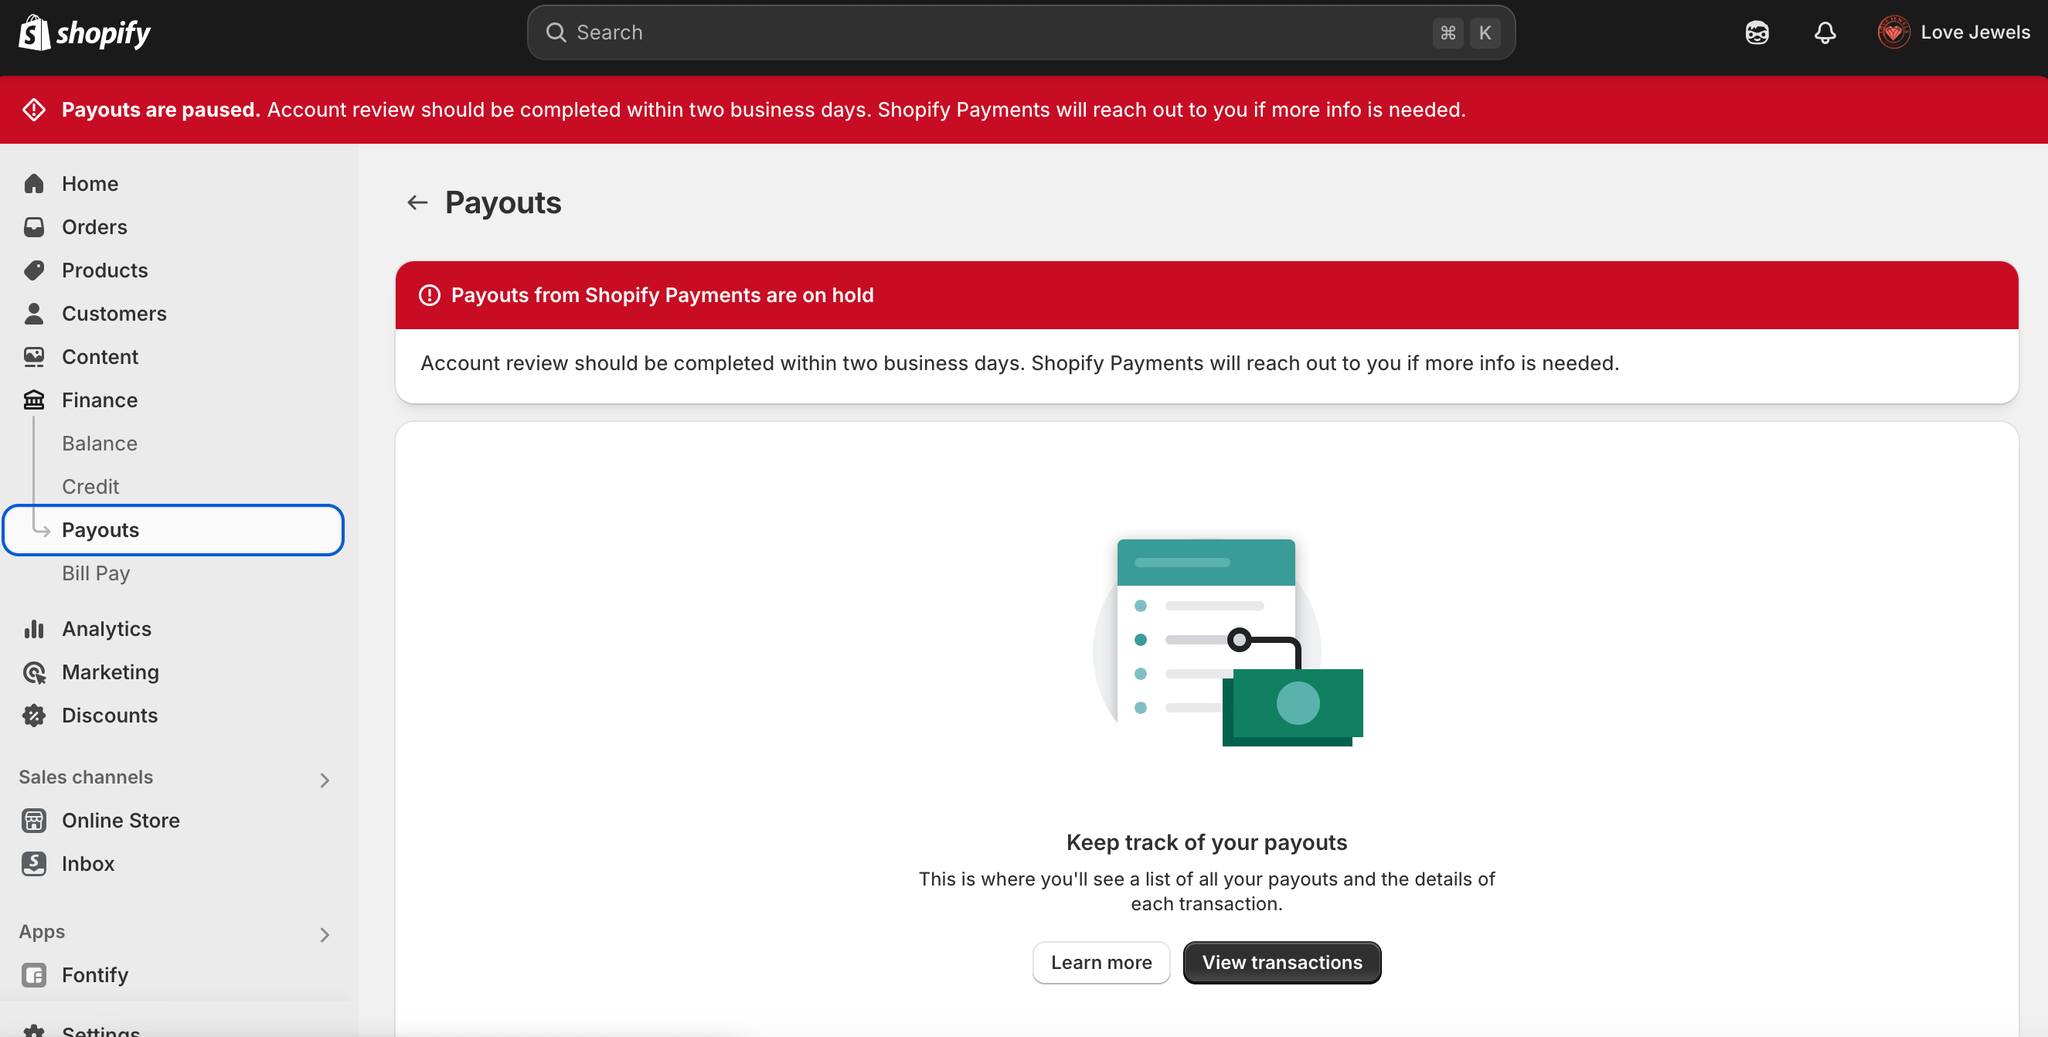This screenshot has height=1037, width=2048.
Task: Go back using the Payouts arrow
Action: [417, 203]
